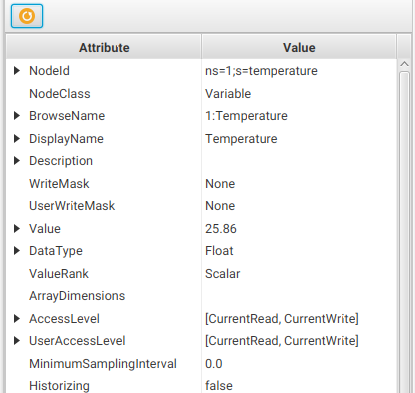Click the vertical scrollbar thumb
415x393 pixels.
(x=404, y=232)
